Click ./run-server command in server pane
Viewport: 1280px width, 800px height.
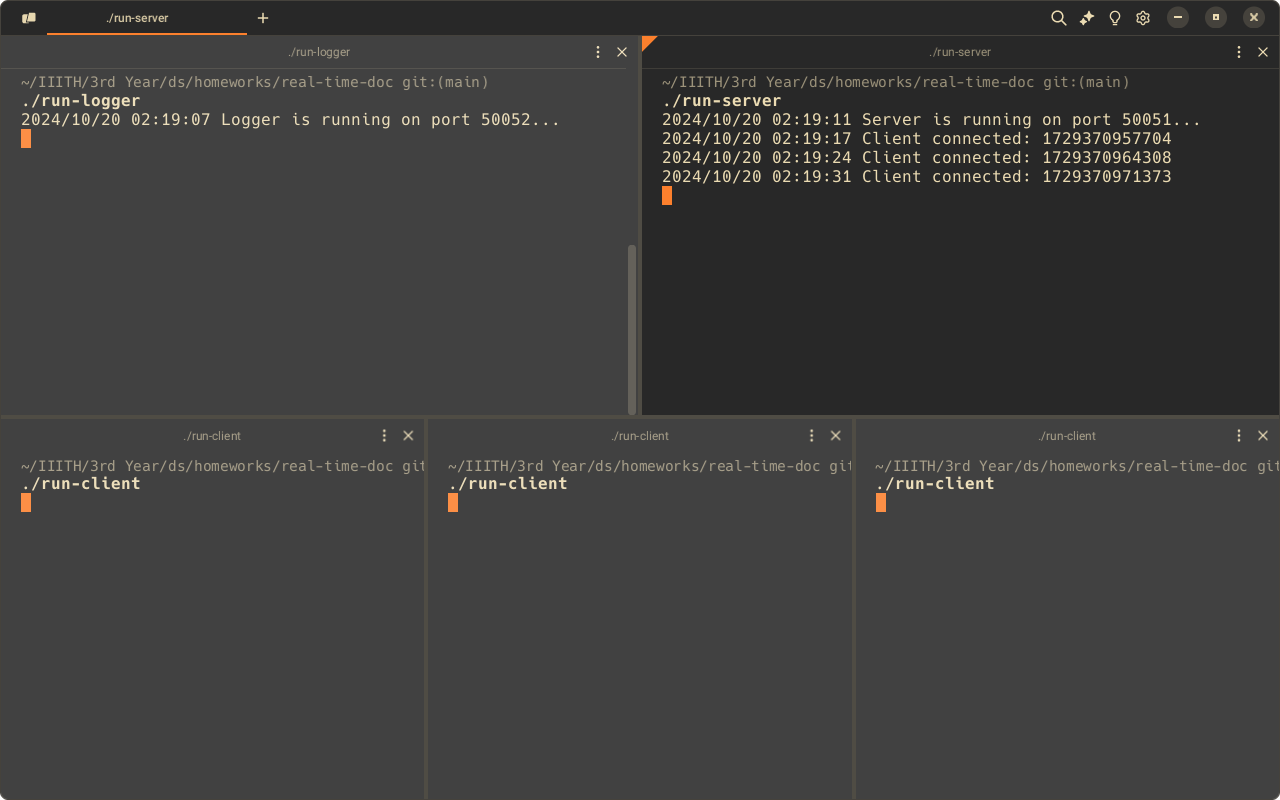(721, 101)
